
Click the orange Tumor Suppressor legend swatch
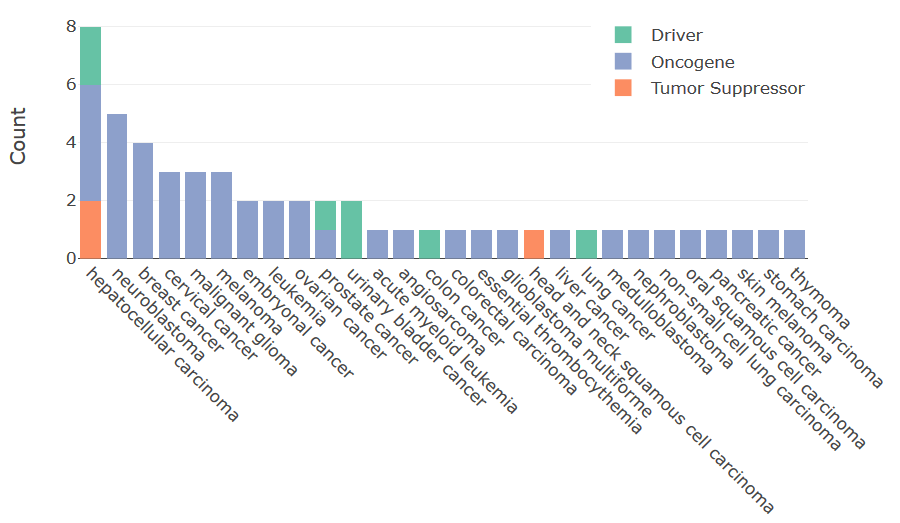click(623, 88)
